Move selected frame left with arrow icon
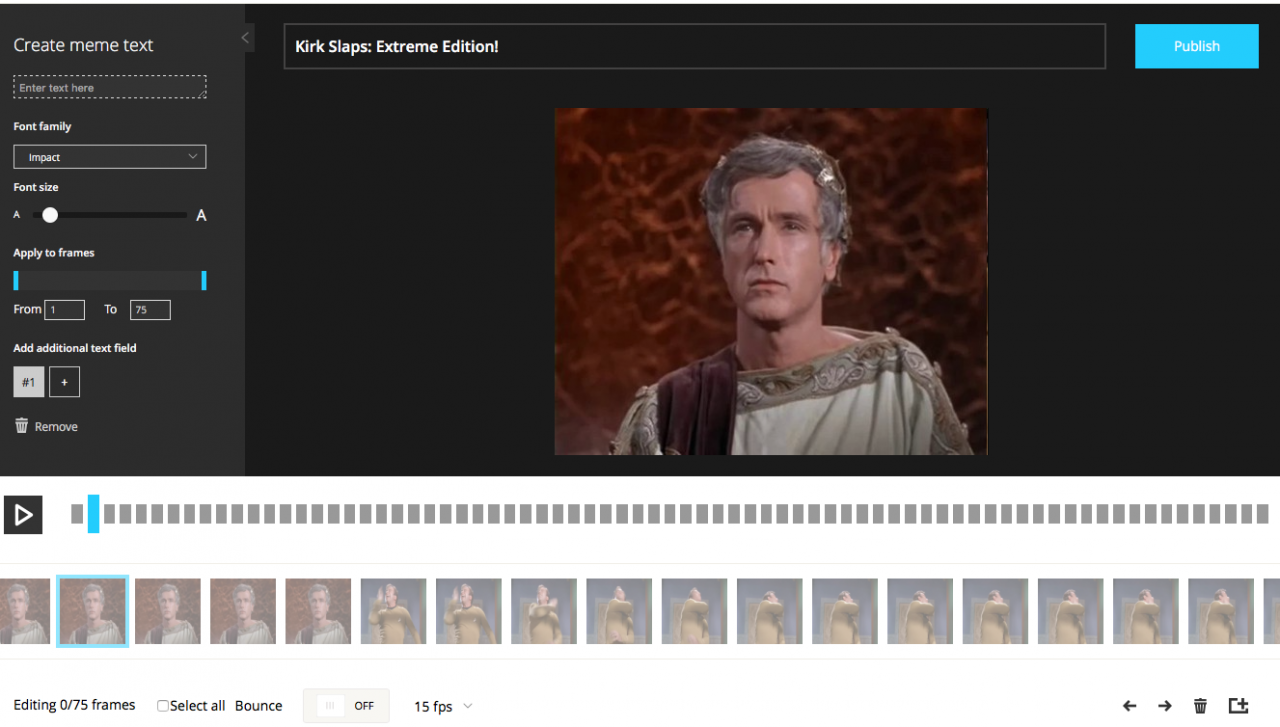Image resolution: width=1280 pixels, height=727 pixels. coord(1130,706)
